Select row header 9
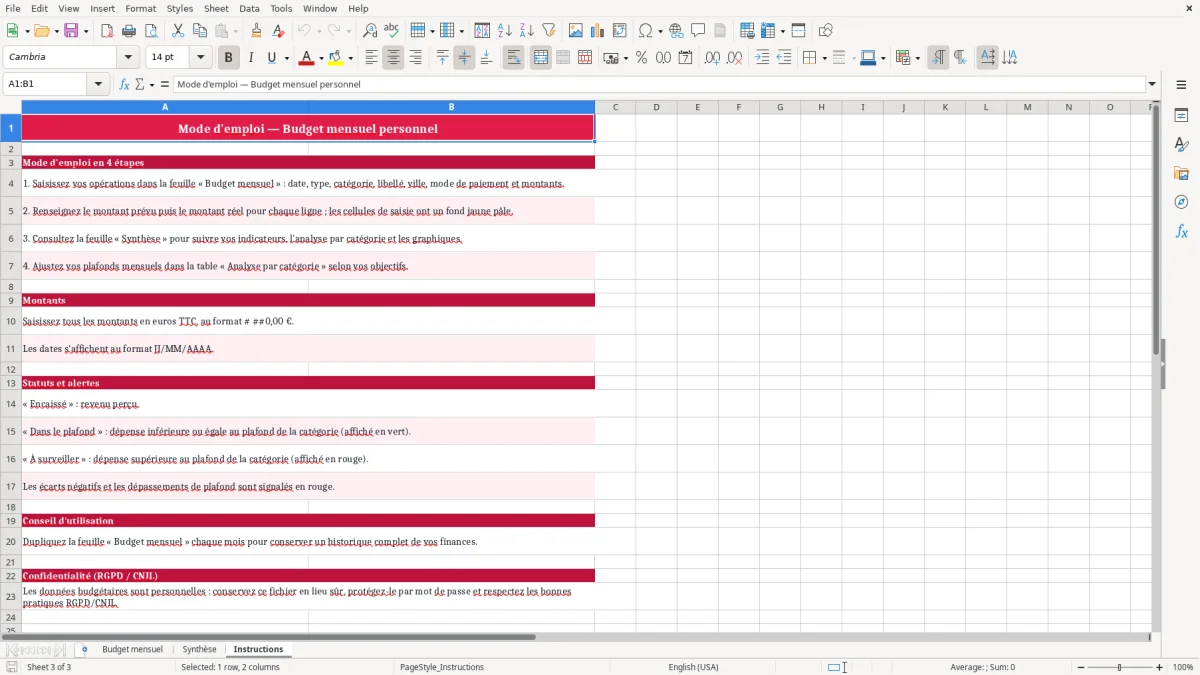 tap(11, 300)
